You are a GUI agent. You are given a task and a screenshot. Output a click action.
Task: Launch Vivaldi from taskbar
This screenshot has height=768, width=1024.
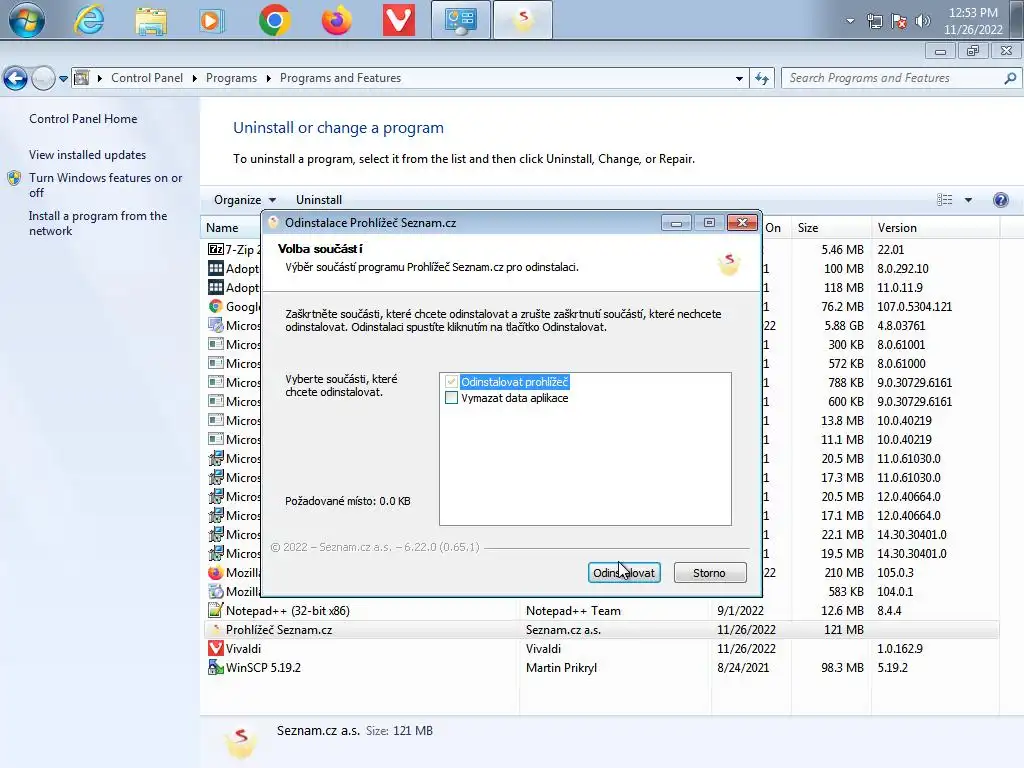click(x=398, y=20)
